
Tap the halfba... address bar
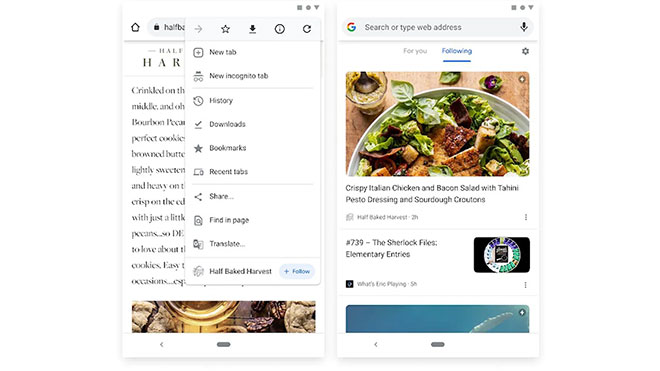click(167, 27)
